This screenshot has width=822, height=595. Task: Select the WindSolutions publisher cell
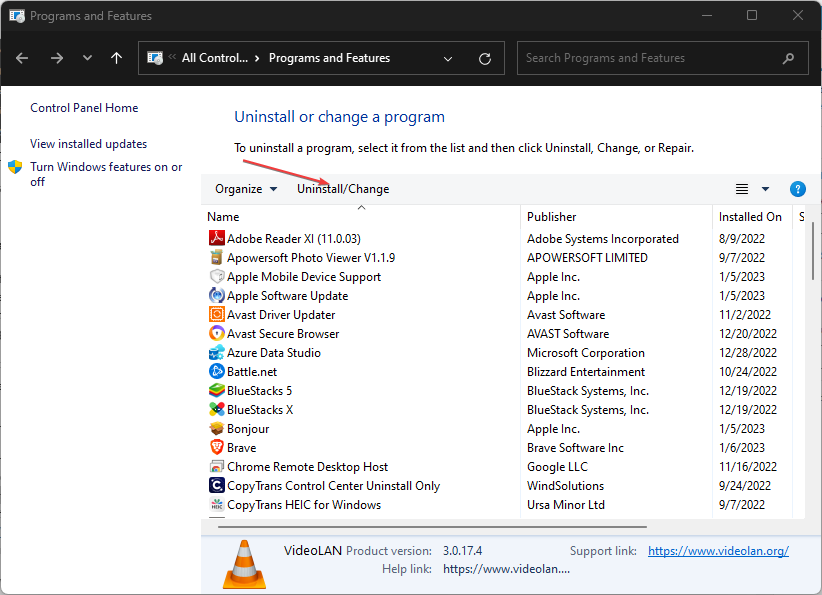[565, 485]
